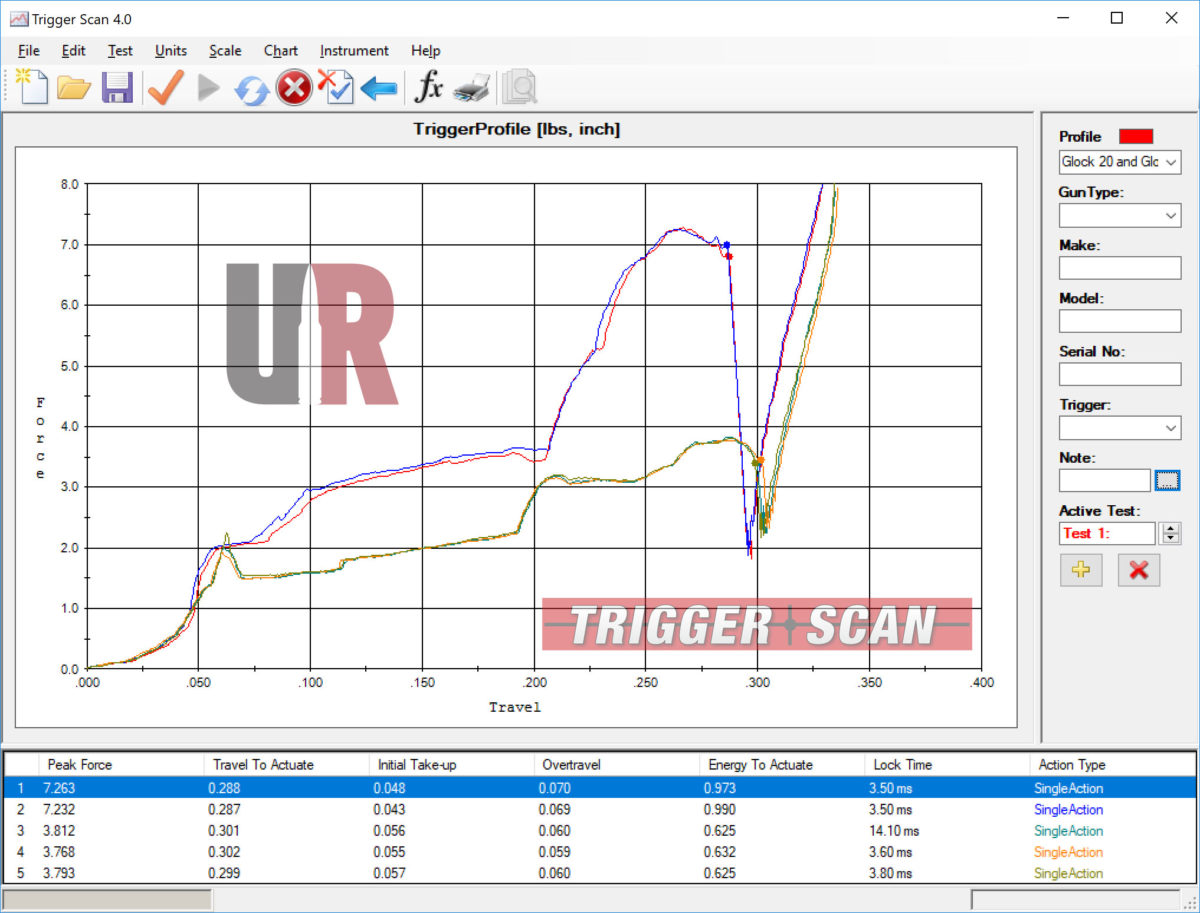Delete the active test with the red X
Image resolution: width=1200 pixels, height=913 pixels.
point(1138,570)
